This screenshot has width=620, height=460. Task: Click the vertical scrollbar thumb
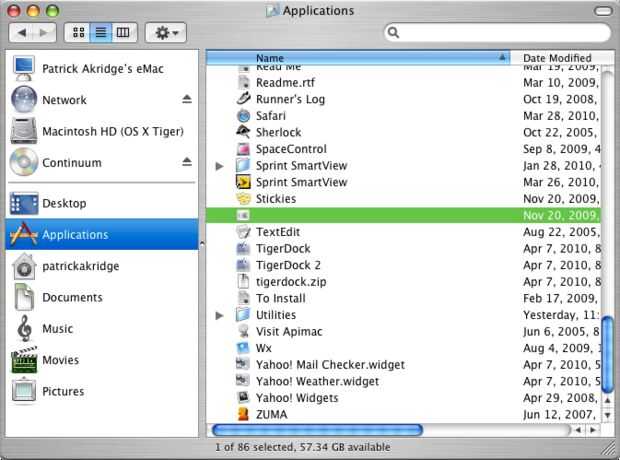point(607,353)
